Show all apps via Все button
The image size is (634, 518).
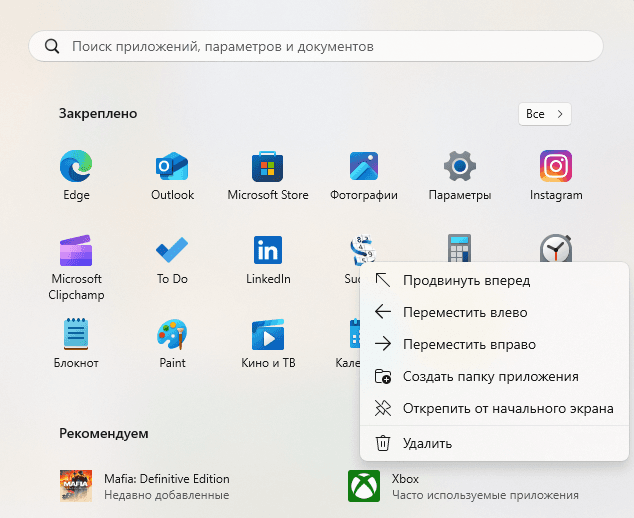545,114
